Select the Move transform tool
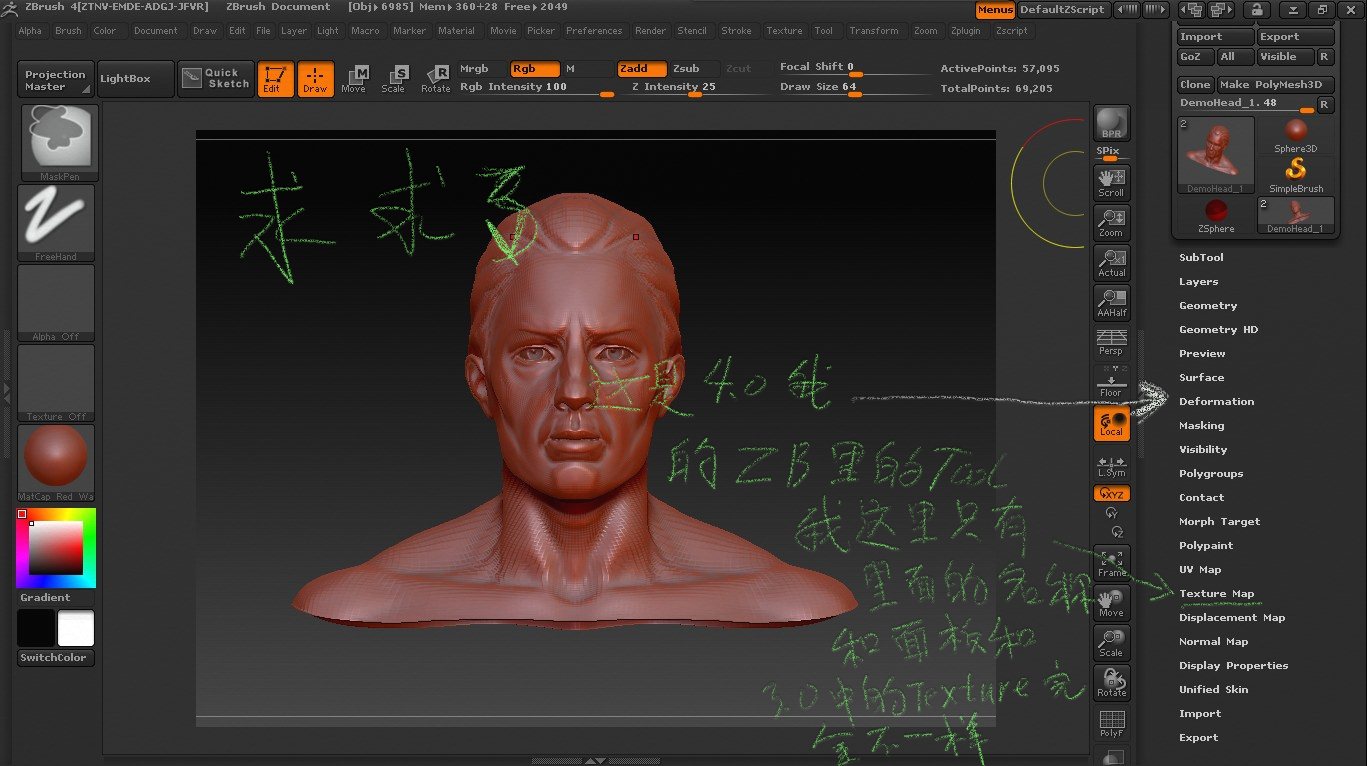This screenshot has width=1367, height=766. 354,79
